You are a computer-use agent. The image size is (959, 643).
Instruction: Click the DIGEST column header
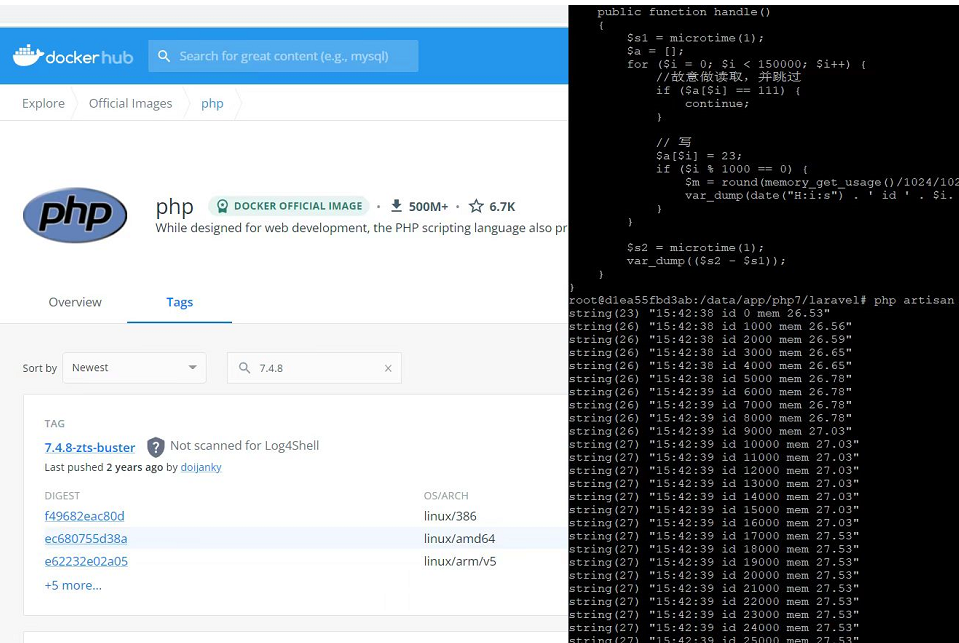(x=62, y=496)
